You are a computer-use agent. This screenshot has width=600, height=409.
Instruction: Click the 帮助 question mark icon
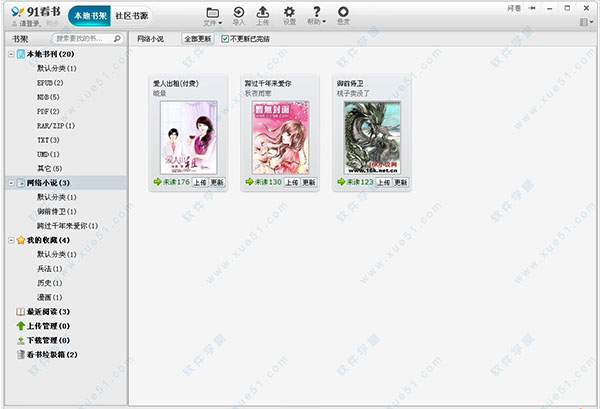[x=316, y=11]
